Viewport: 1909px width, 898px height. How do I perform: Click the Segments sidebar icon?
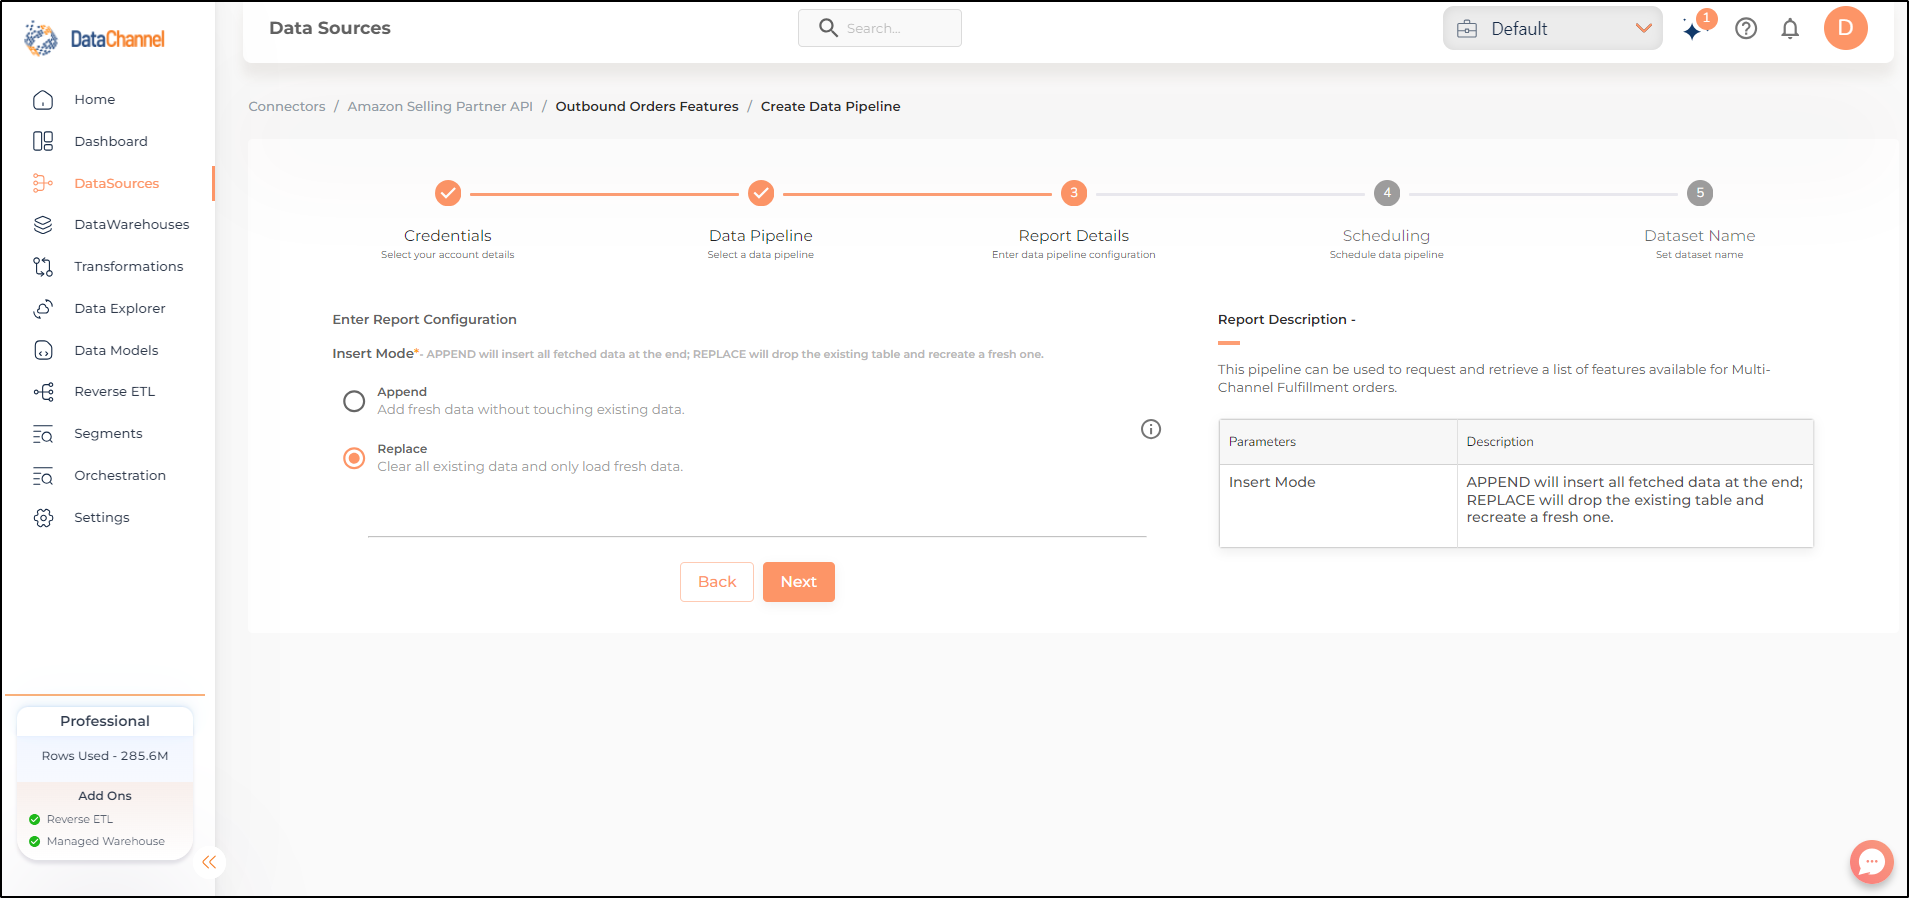(x=43, y=434)
